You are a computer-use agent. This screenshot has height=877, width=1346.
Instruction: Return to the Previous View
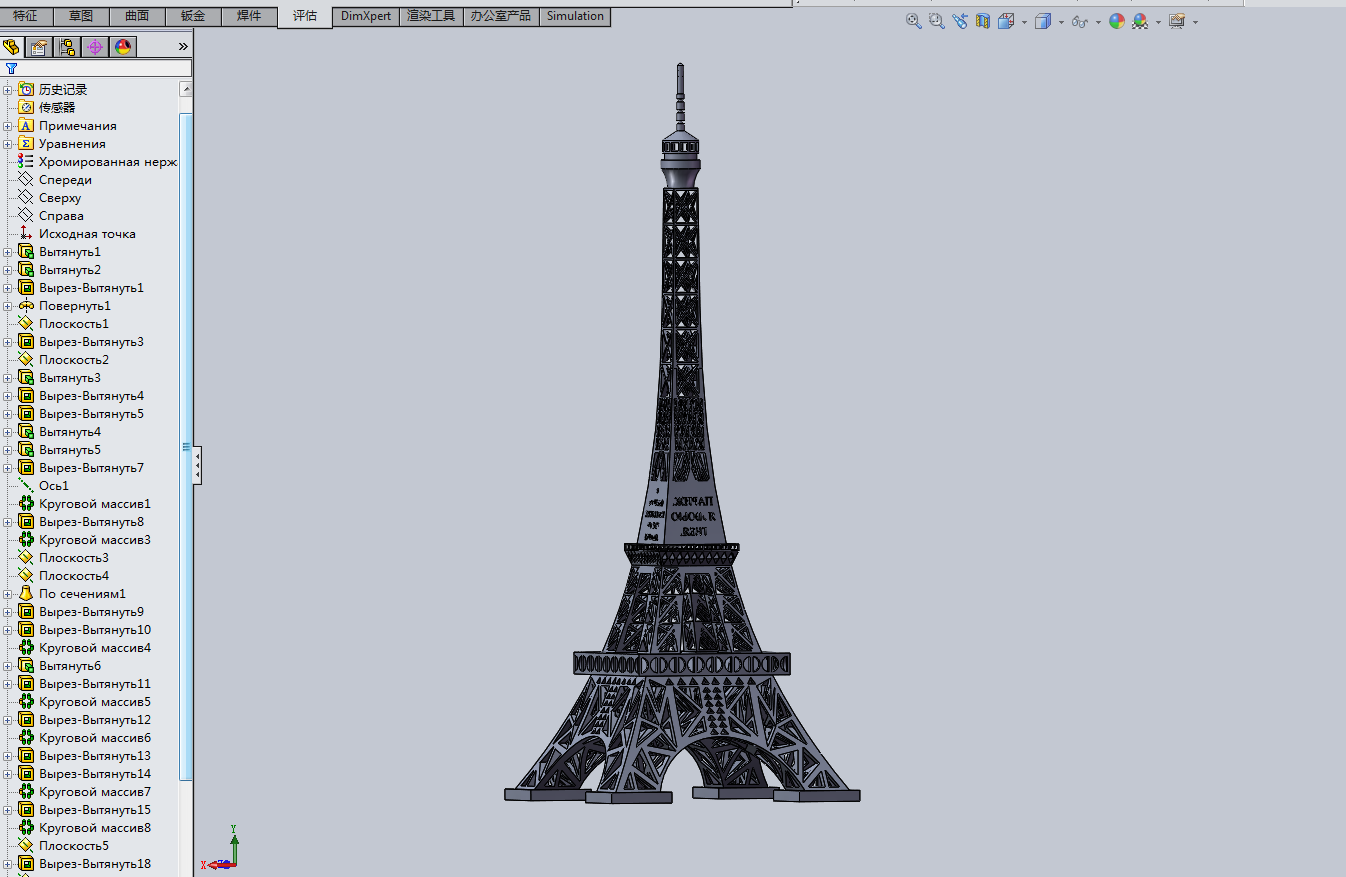(960, 21)
